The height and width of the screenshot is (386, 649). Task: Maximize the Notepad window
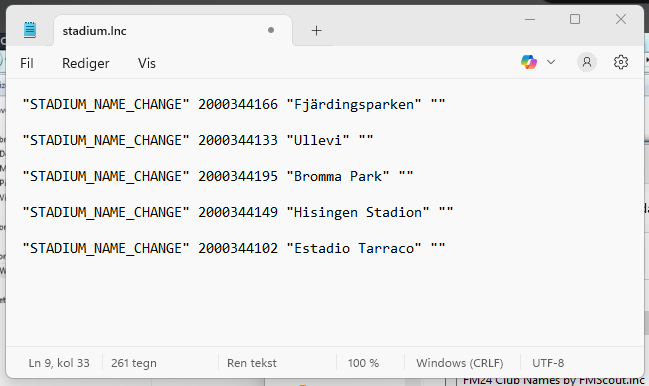click(574, 19)
